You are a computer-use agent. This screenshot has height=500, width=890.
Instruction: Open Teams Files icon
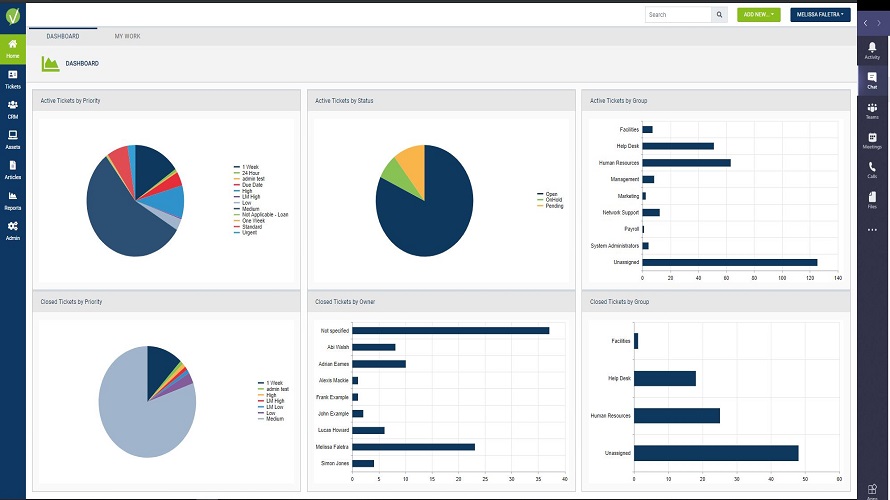pos(872,200)
